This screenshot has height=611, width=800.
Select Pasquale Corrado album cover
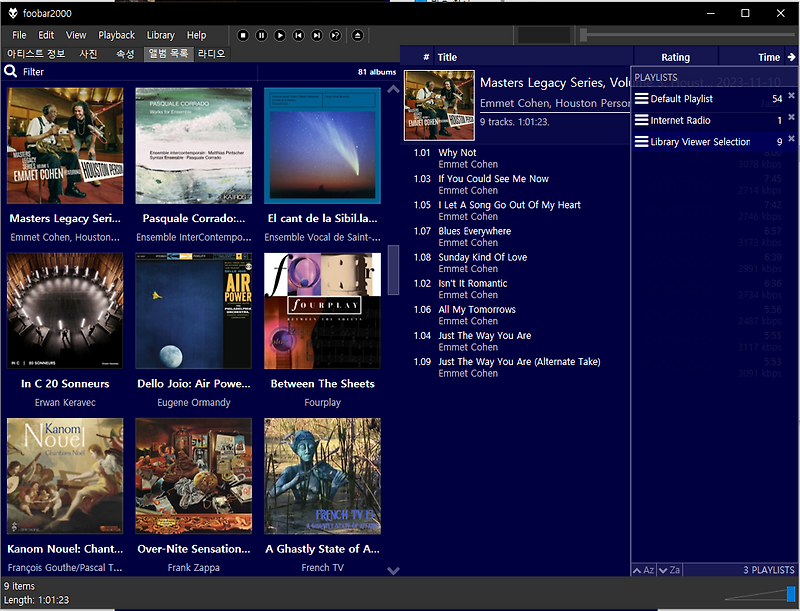pos(193,145)
